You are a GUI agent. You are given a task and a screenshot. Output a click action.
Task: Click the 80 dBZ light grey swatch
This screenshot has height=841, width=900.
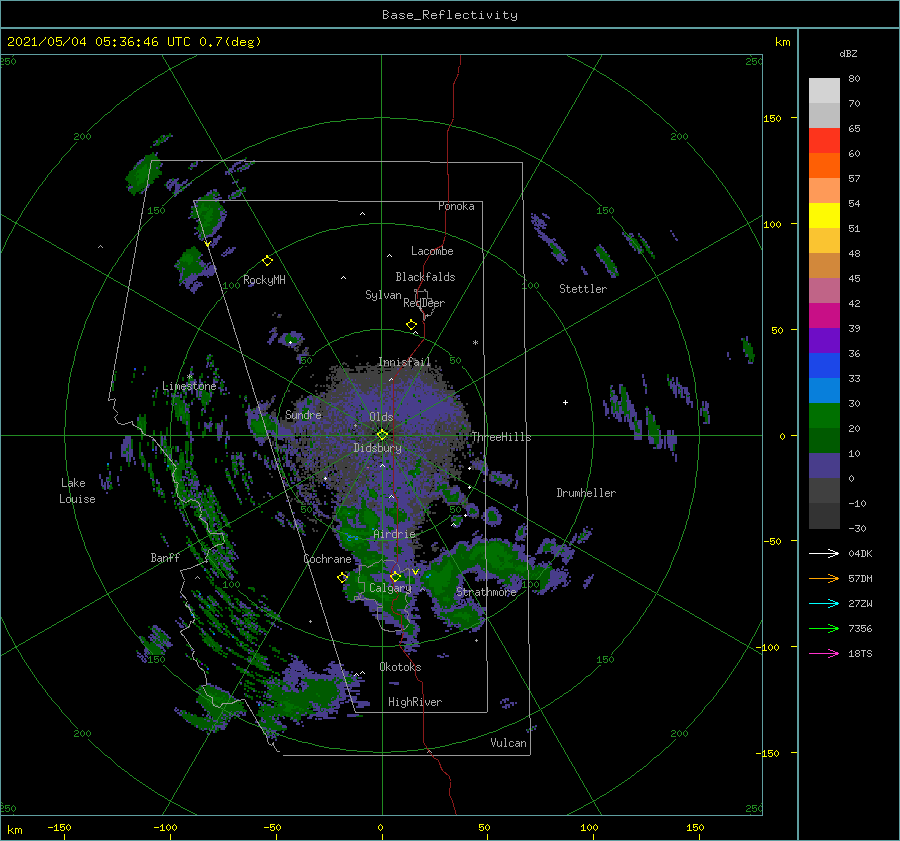click(824, 90)
